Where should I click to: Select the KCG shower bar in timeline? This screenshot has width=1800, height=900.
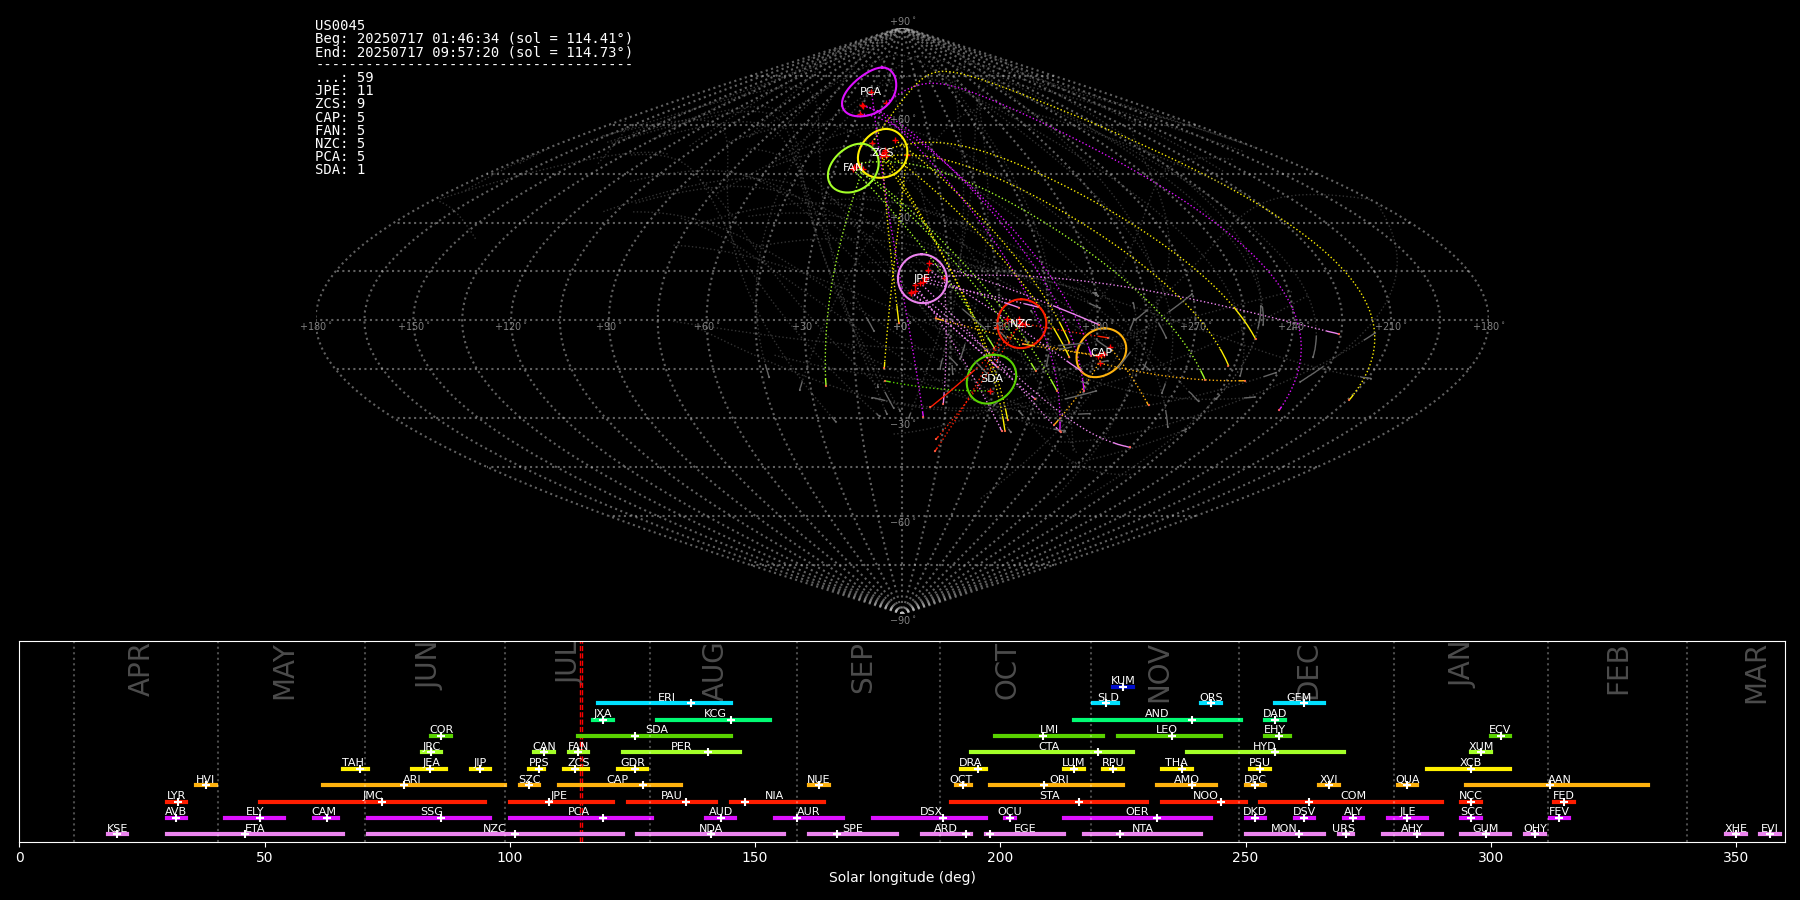click(713, 720)
